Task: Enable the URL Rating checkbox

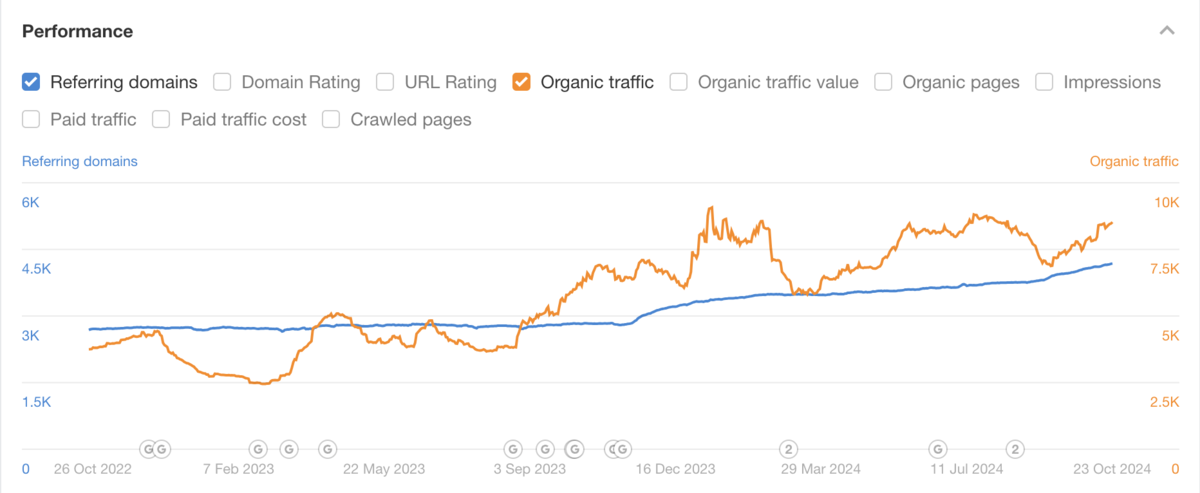Action: [385, 82]
